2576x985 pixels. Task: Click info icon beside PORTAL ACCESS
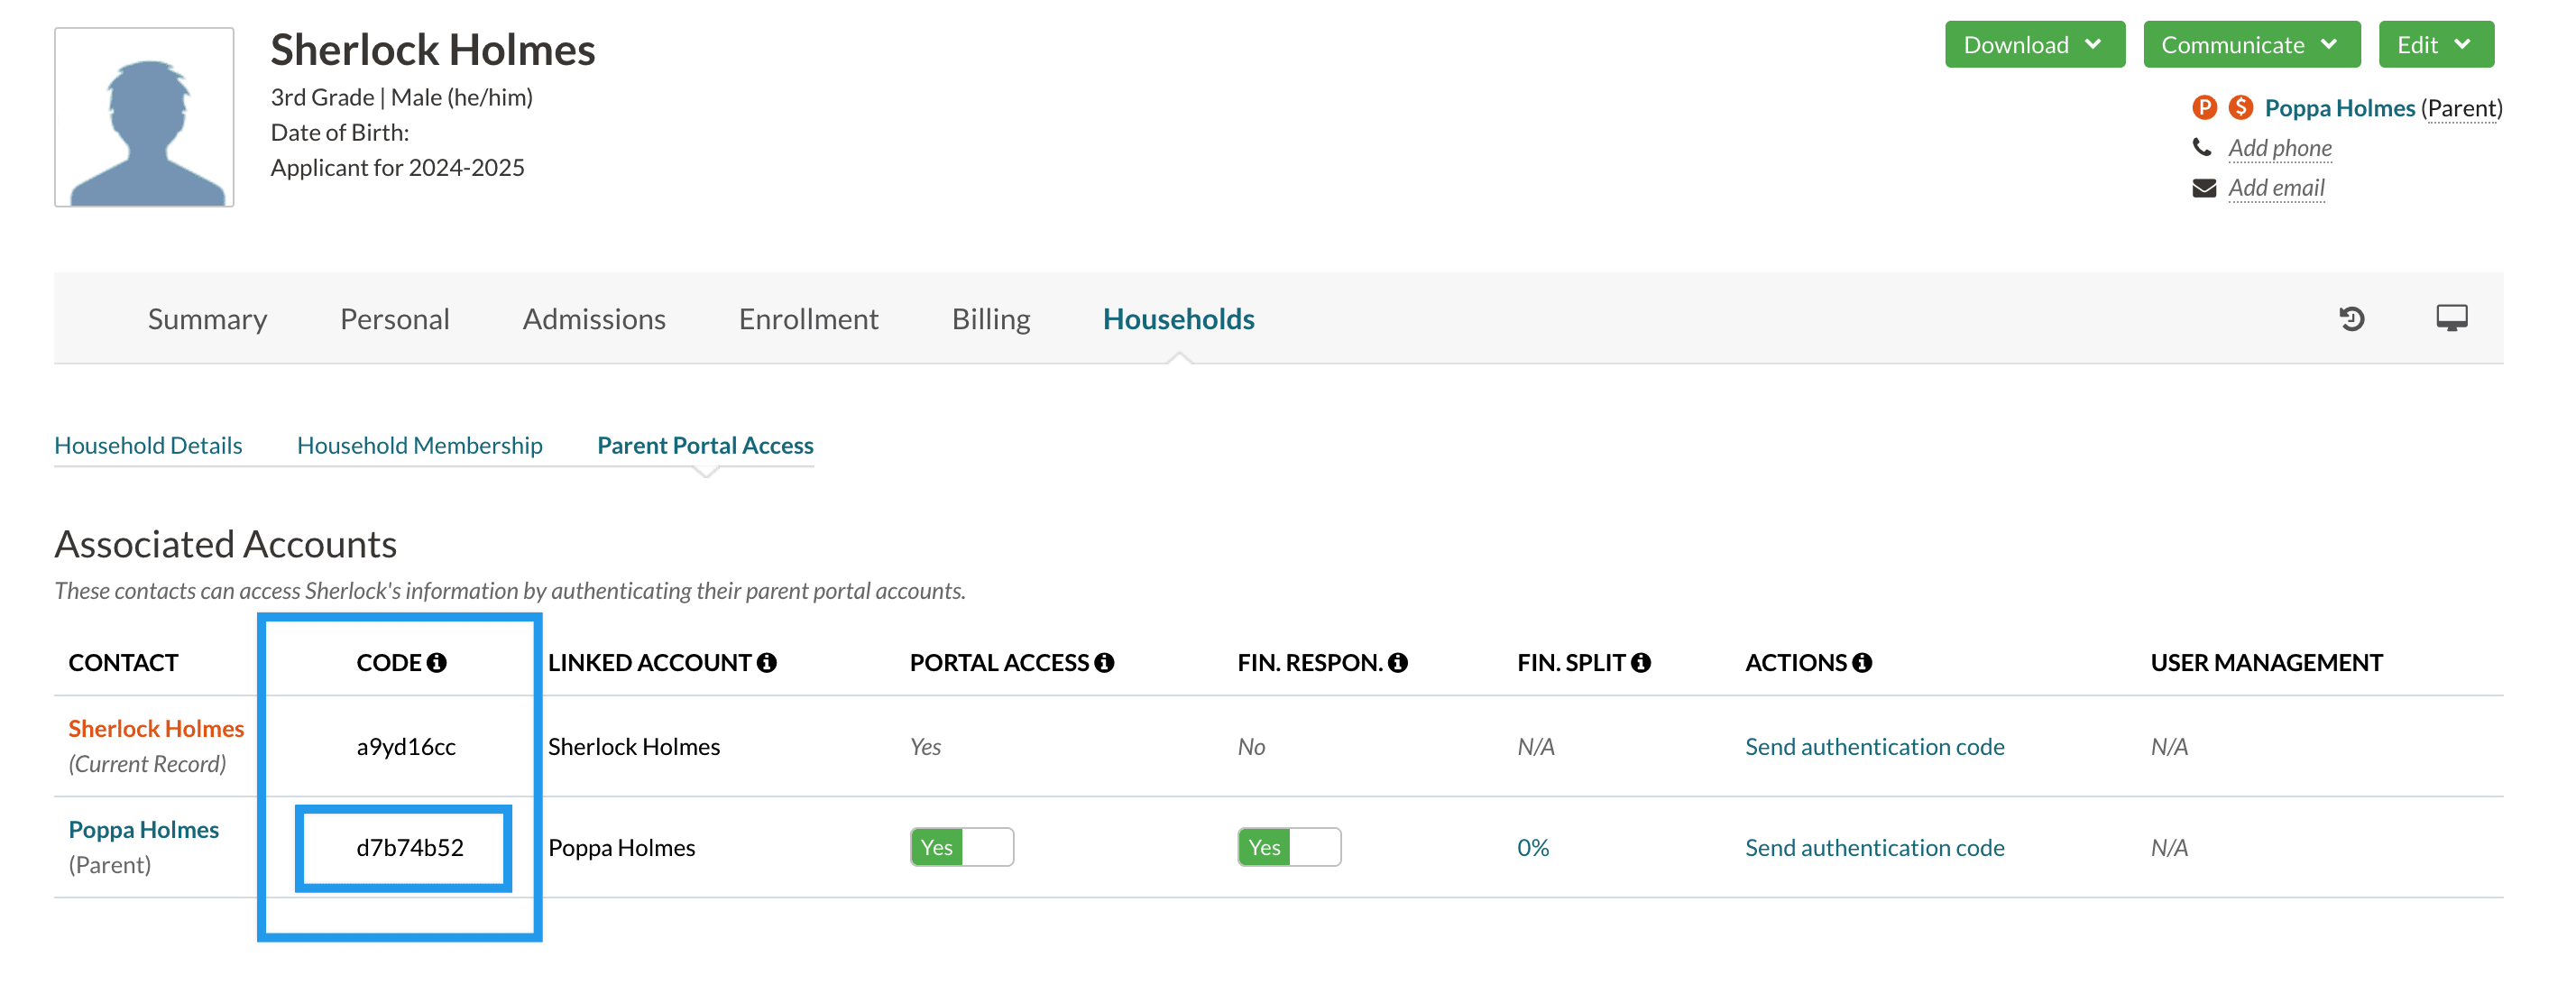point(1104,663)
